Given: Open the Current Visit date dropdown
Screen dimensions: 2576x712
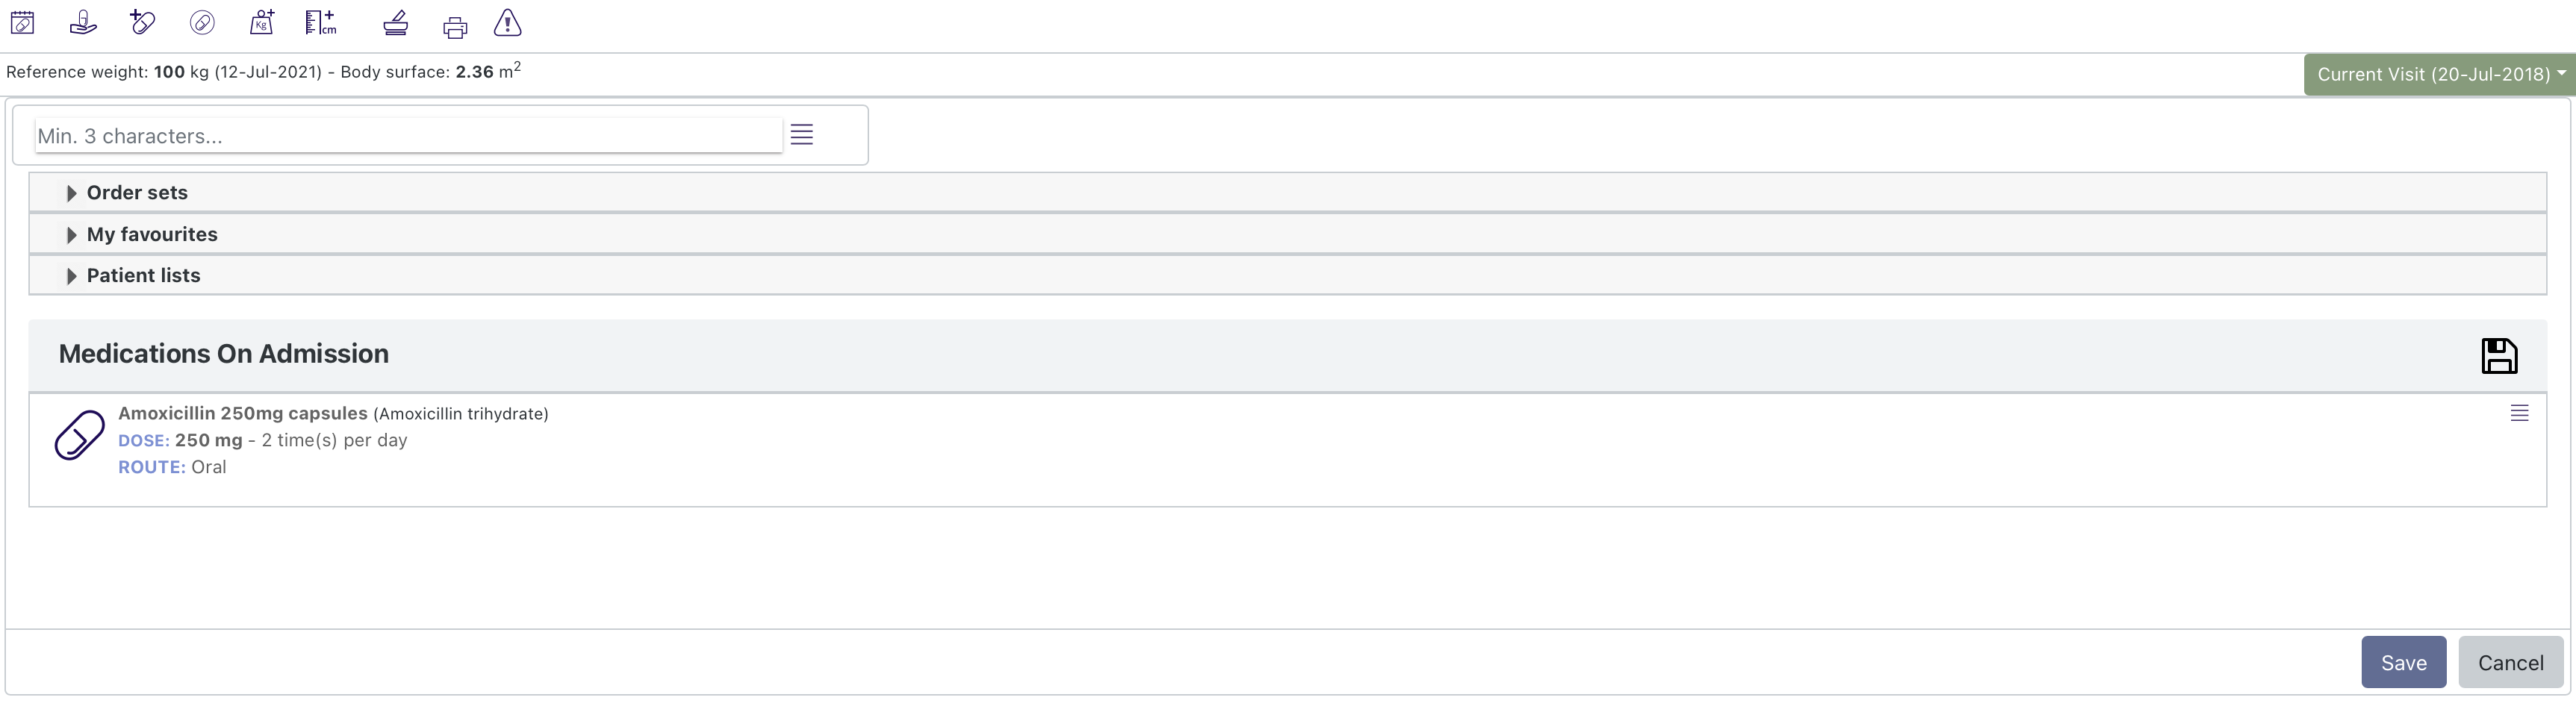Looking at the screenshot, I should coord(2440,74).
